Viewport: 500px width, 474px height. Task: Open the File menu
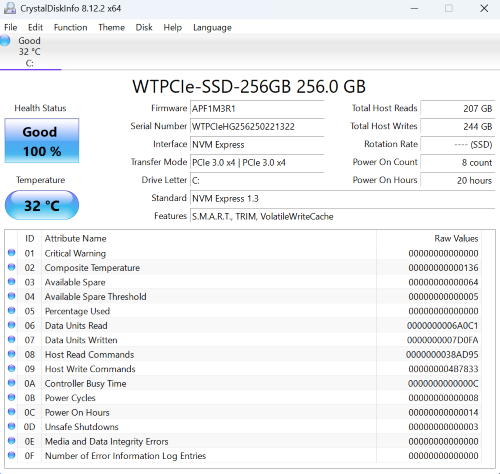click(x=11, y=27)
